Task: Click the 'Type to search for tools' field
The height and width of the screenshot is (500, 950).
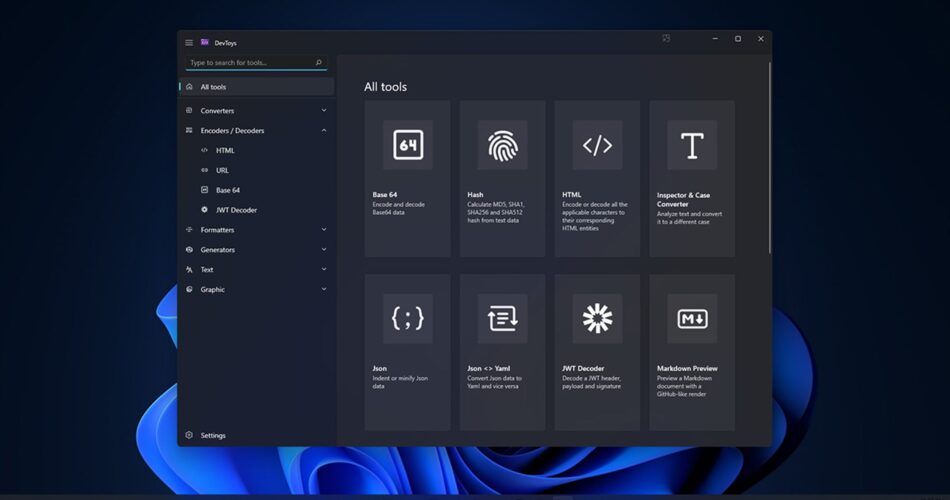Action: click(x=256, y=62)
